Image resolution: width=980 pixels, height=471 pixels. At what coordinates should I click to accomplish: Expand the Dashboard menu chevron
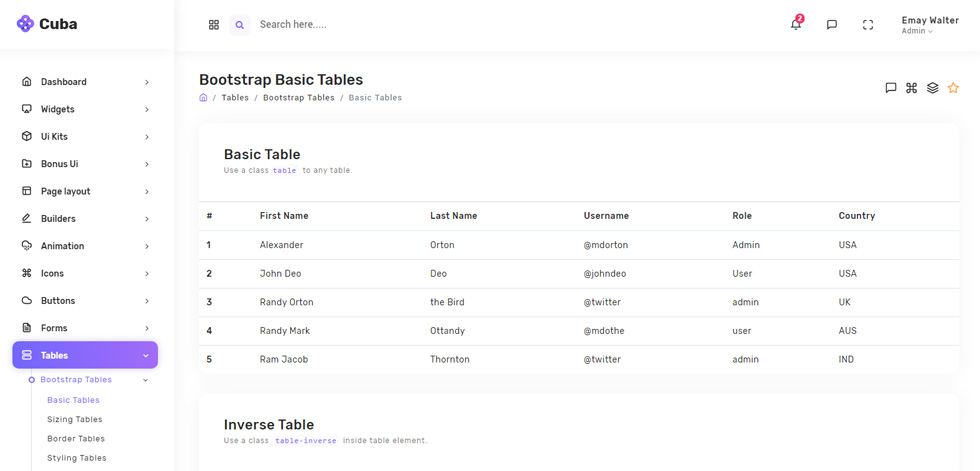click(x=147, y=82)
